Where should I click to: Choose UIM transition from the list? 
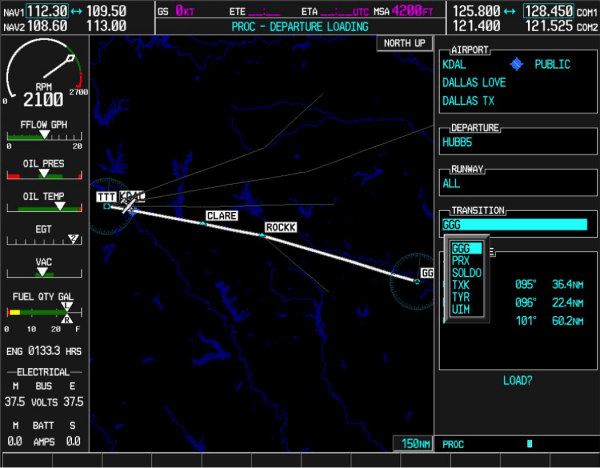point(460,310)
